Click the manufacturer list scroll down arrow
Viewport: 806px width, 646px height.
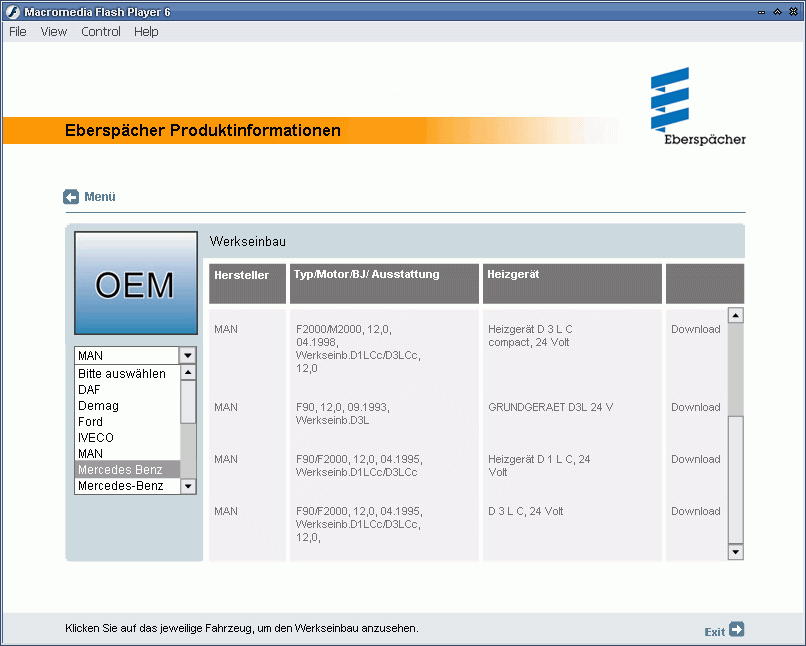[188, 486]
